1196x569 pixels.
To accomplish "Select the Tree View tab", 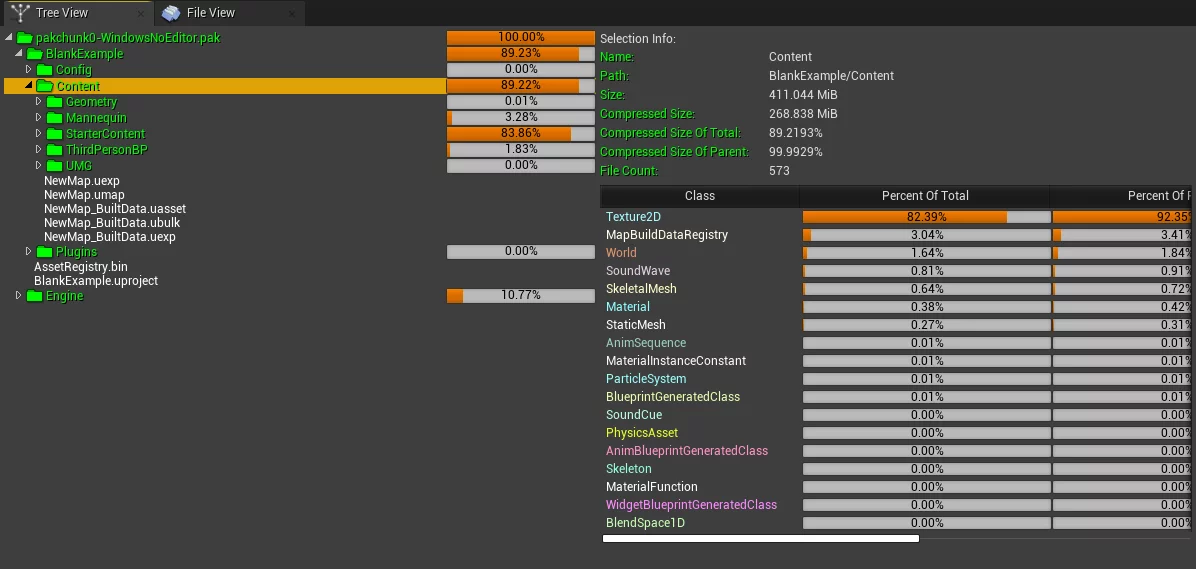I will pos(62,13).
